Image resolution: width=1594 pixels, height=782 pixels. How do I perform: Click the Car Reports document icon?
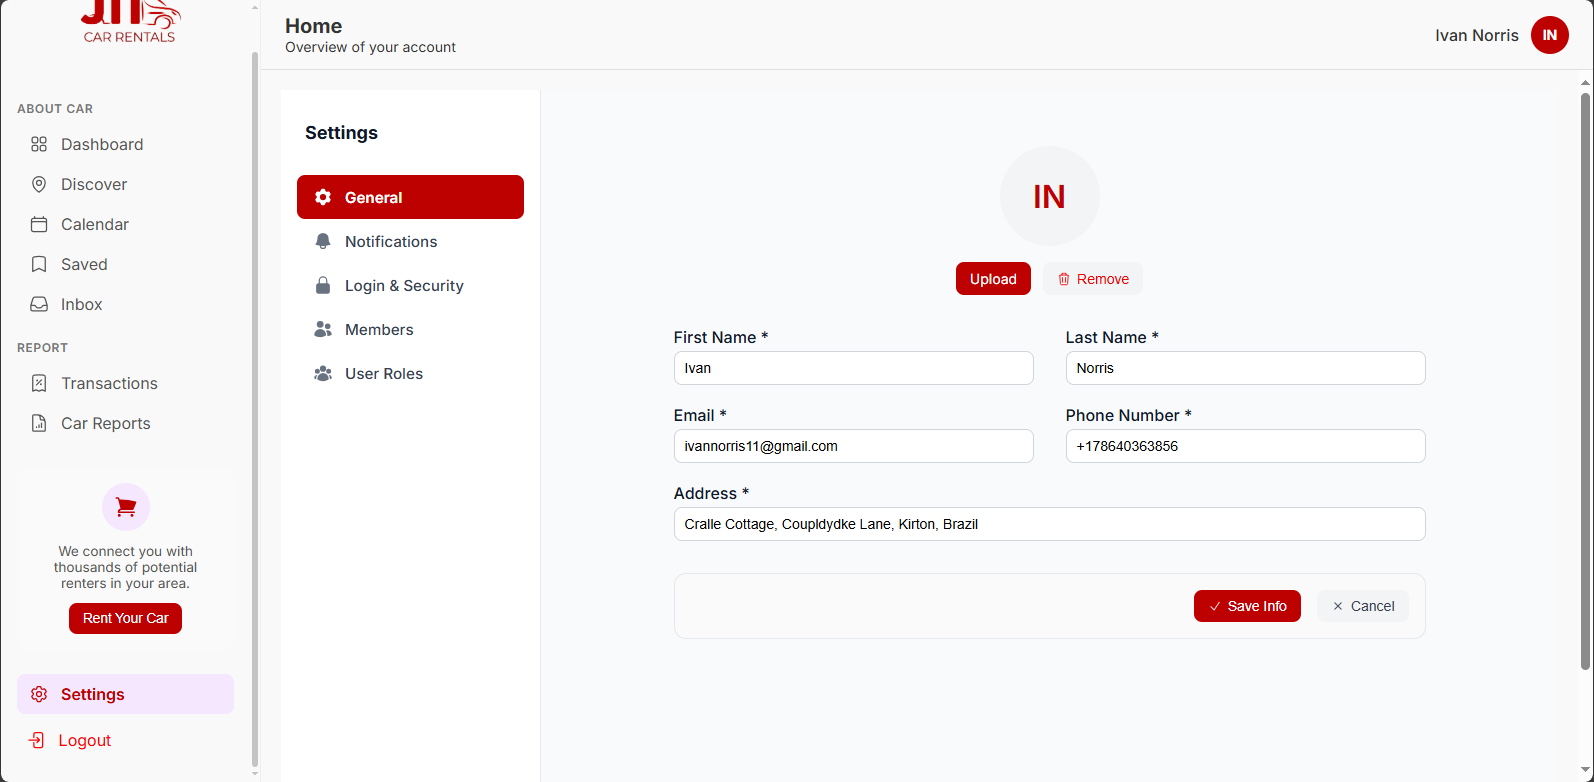(x=39, y=423)
